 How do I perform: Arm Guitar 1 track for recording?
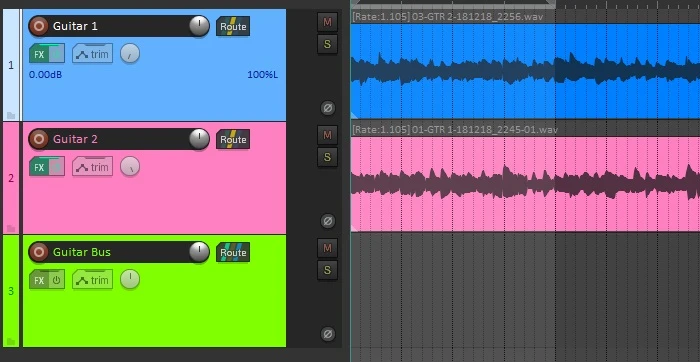click(x=39, y=26)
